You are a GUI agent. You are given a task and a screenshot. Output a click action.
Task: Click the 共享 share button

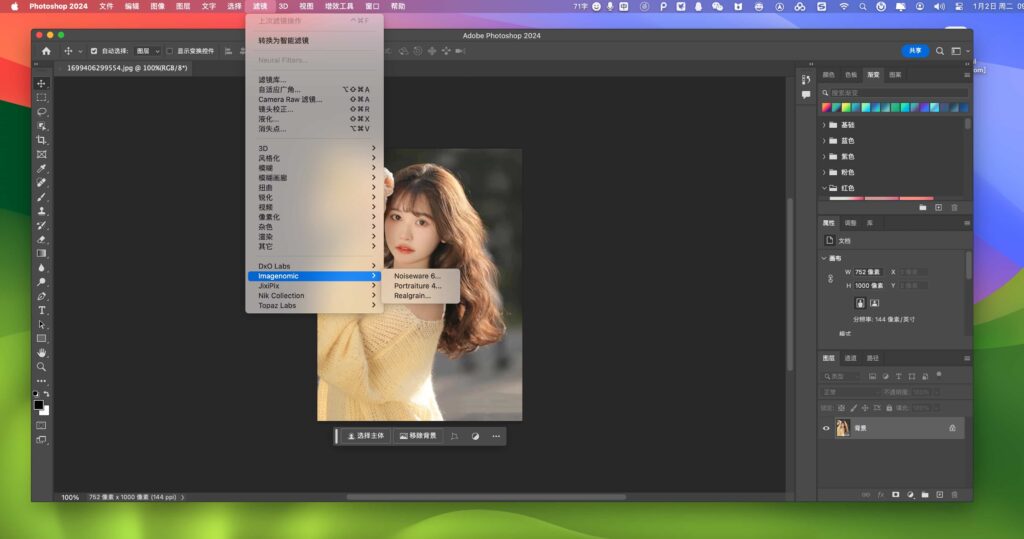(x=915, y=51)
